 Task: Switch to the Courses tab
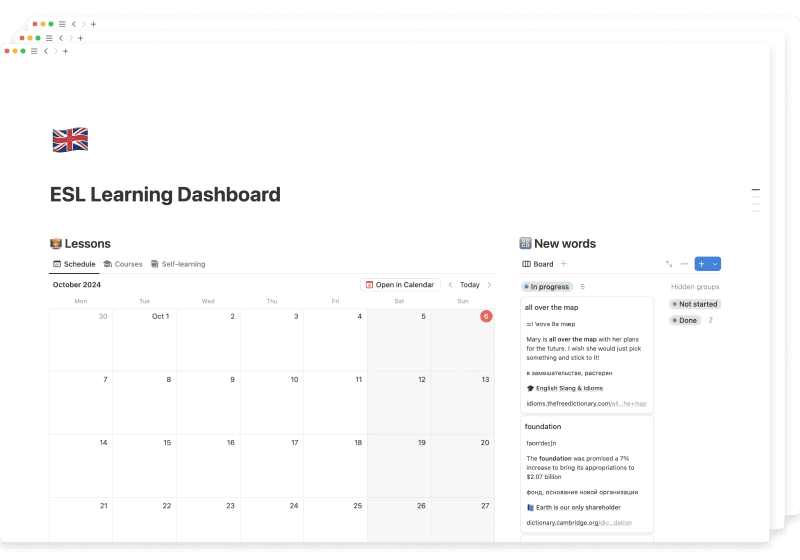pyautogui.click(x=122, y=264)
